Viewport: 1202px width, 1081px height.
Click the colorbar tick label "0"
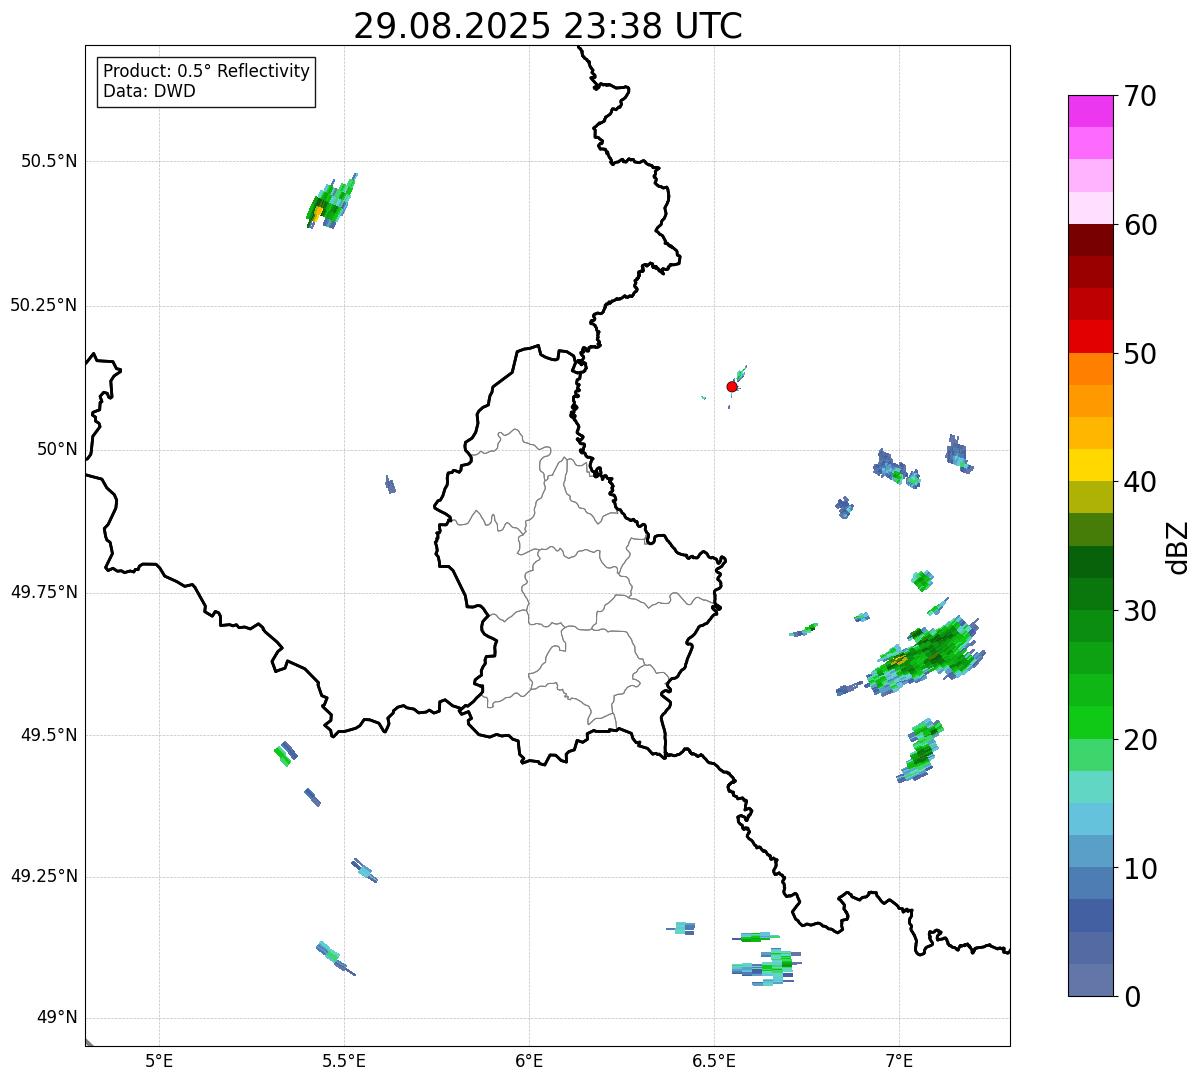tap(1132, 997)
